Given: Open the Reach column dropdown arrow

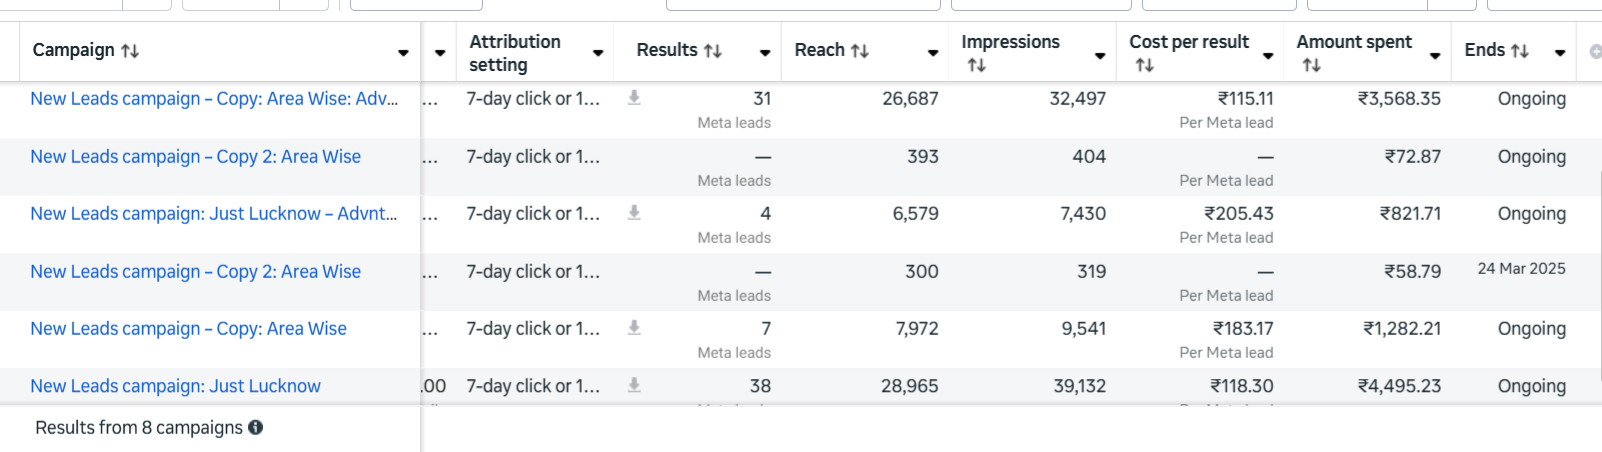Looking at the screenshot, I should tap(933, 53).
